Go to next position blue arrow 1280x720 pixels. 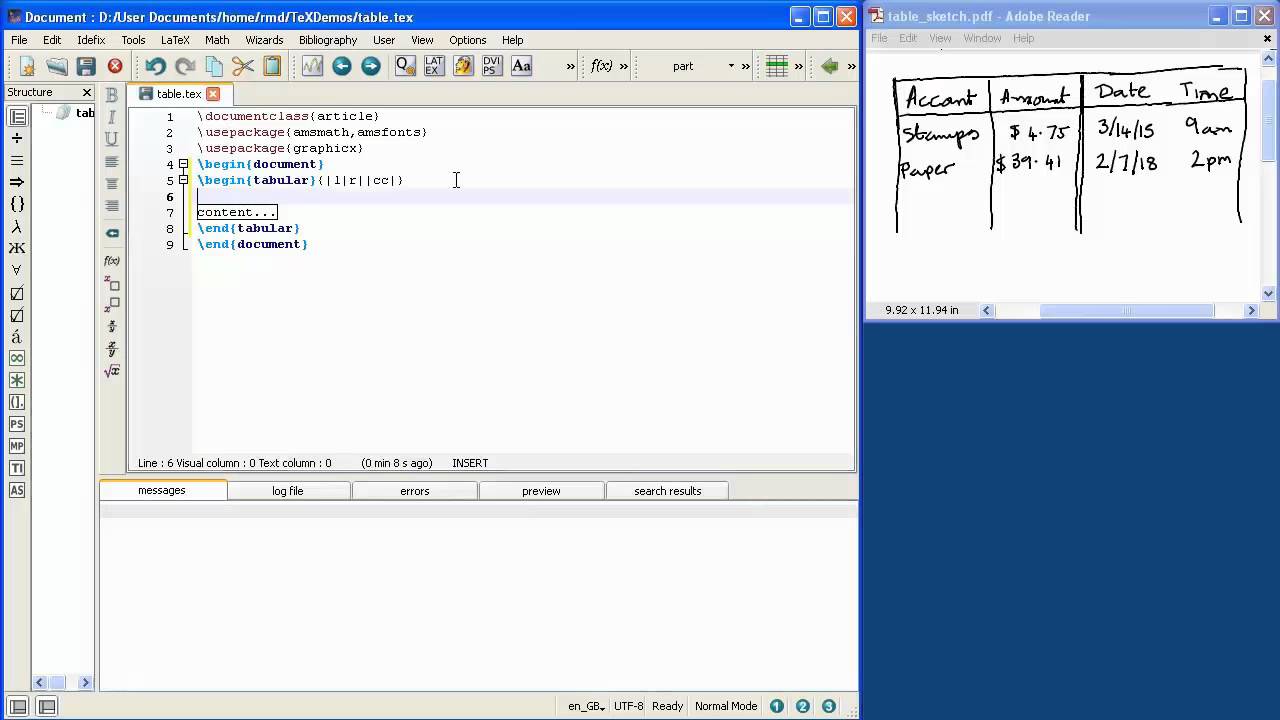tap(371, 66)
